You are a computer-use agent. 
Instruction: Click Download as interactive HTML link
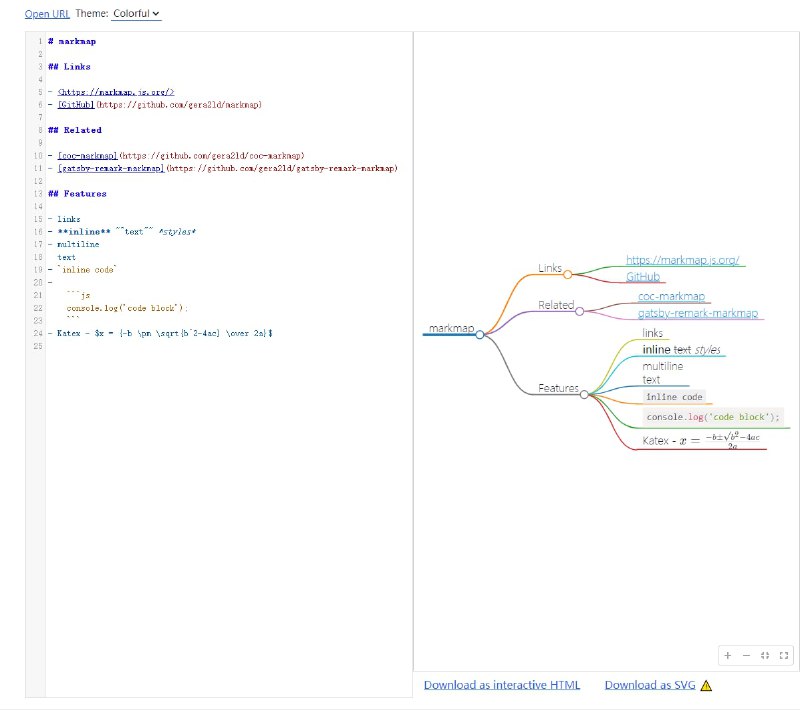(x=501, y=685)
